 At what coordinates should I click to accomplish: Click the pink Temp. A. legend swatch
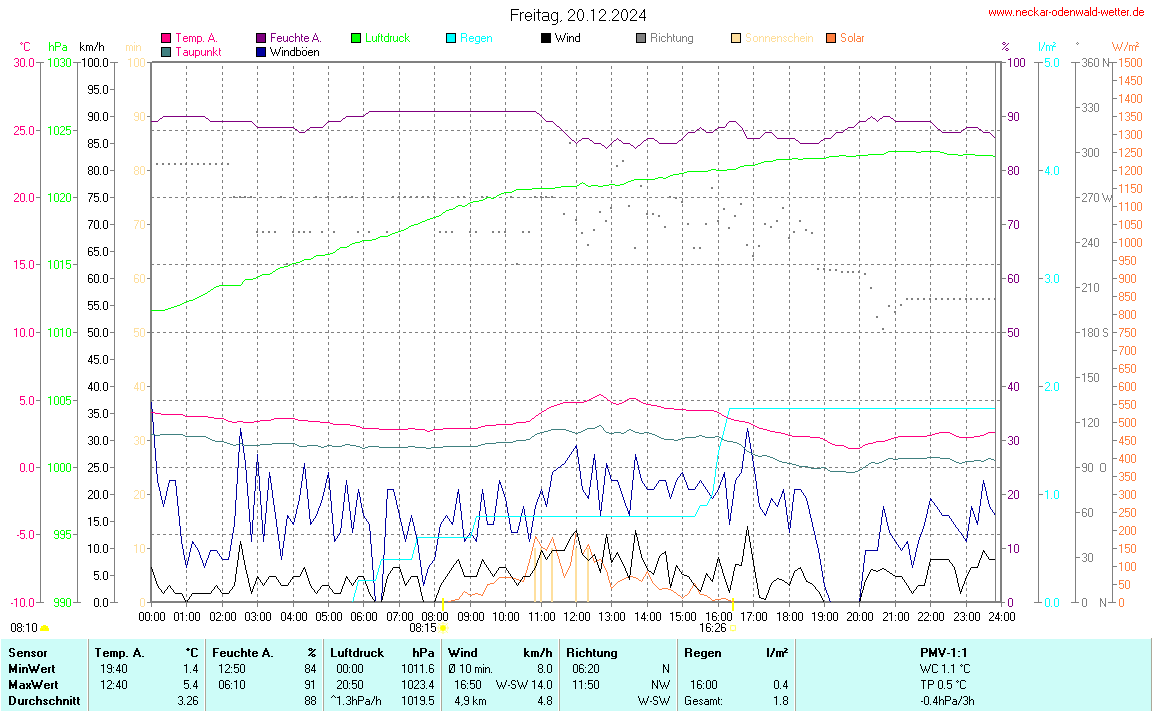166,38
